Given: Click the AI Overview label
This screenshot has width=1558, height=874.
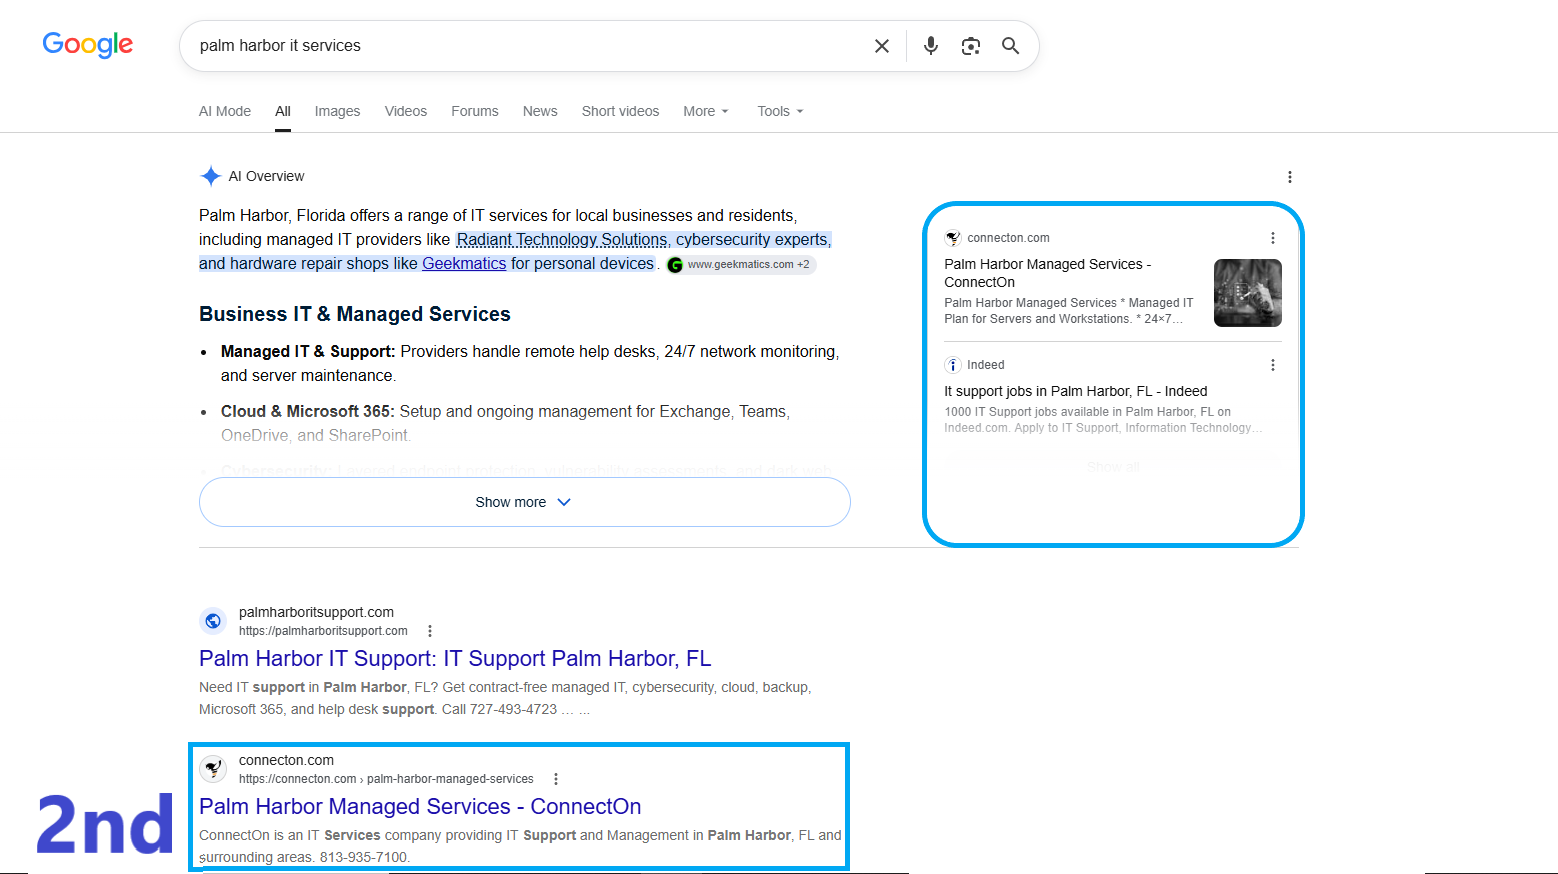Looking at the screenshot, I should [x=266, y=176].
